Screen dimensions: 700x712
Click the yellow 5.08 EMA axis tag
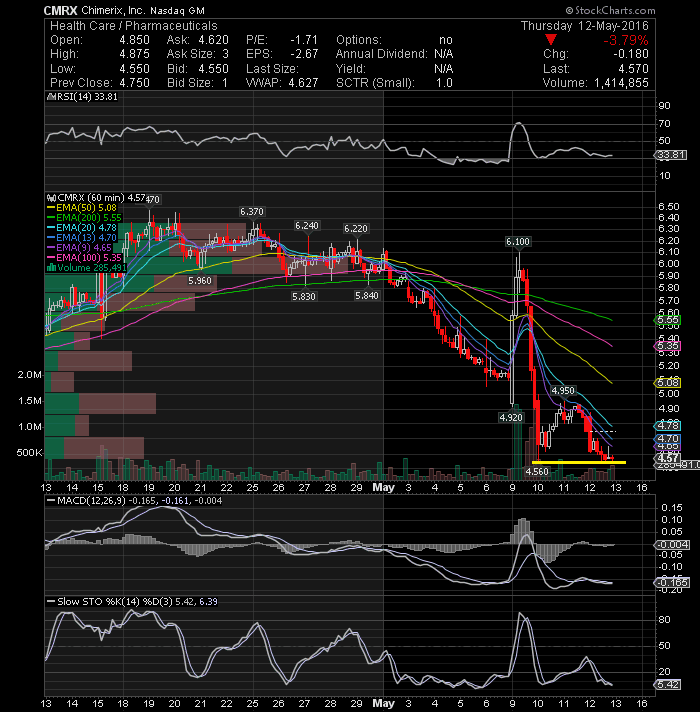[668, 382]
